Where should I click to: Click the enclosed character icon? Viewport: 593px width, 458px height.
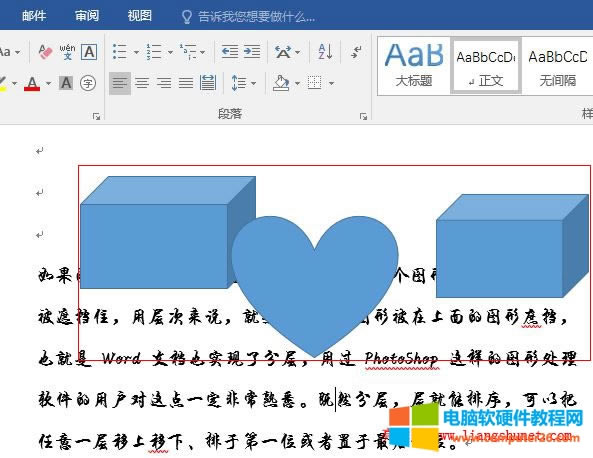click(x=88, y=83)
